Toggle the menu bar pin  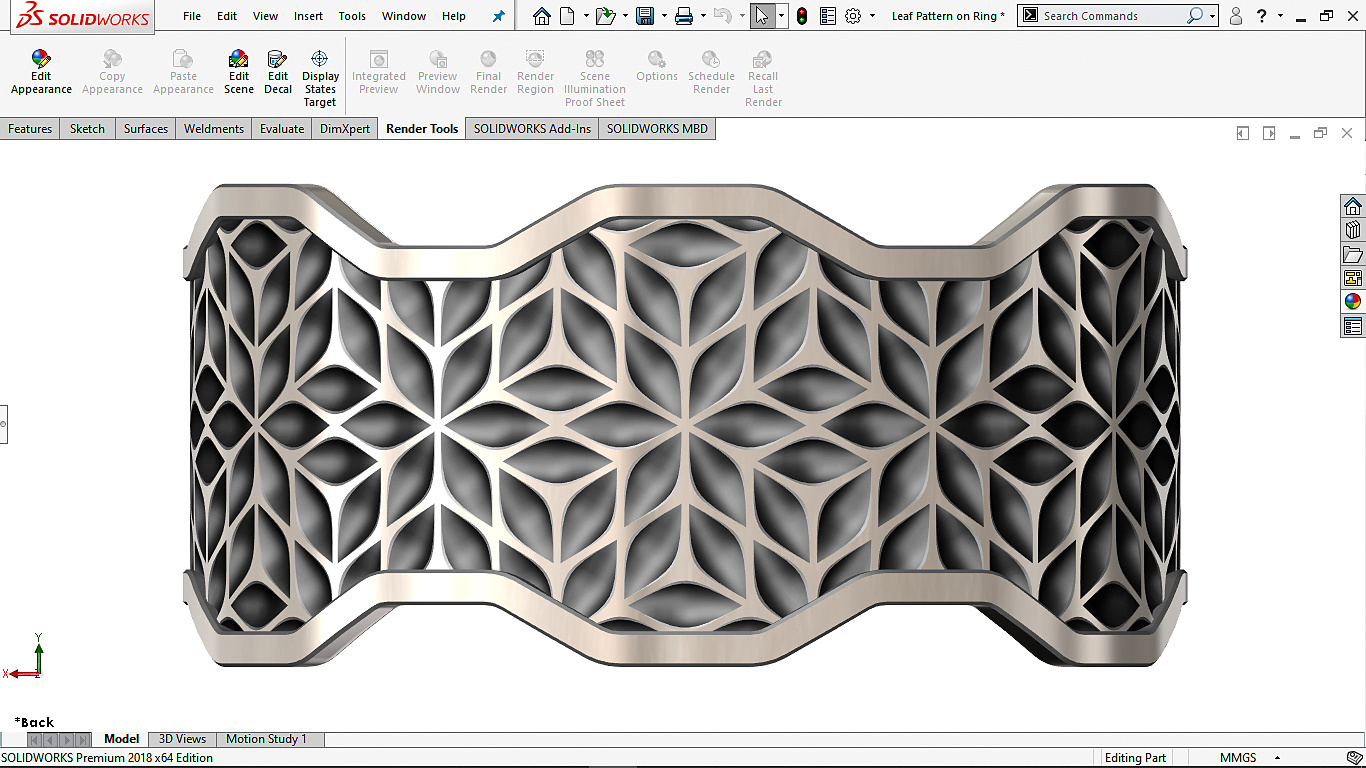click(499, 16)
